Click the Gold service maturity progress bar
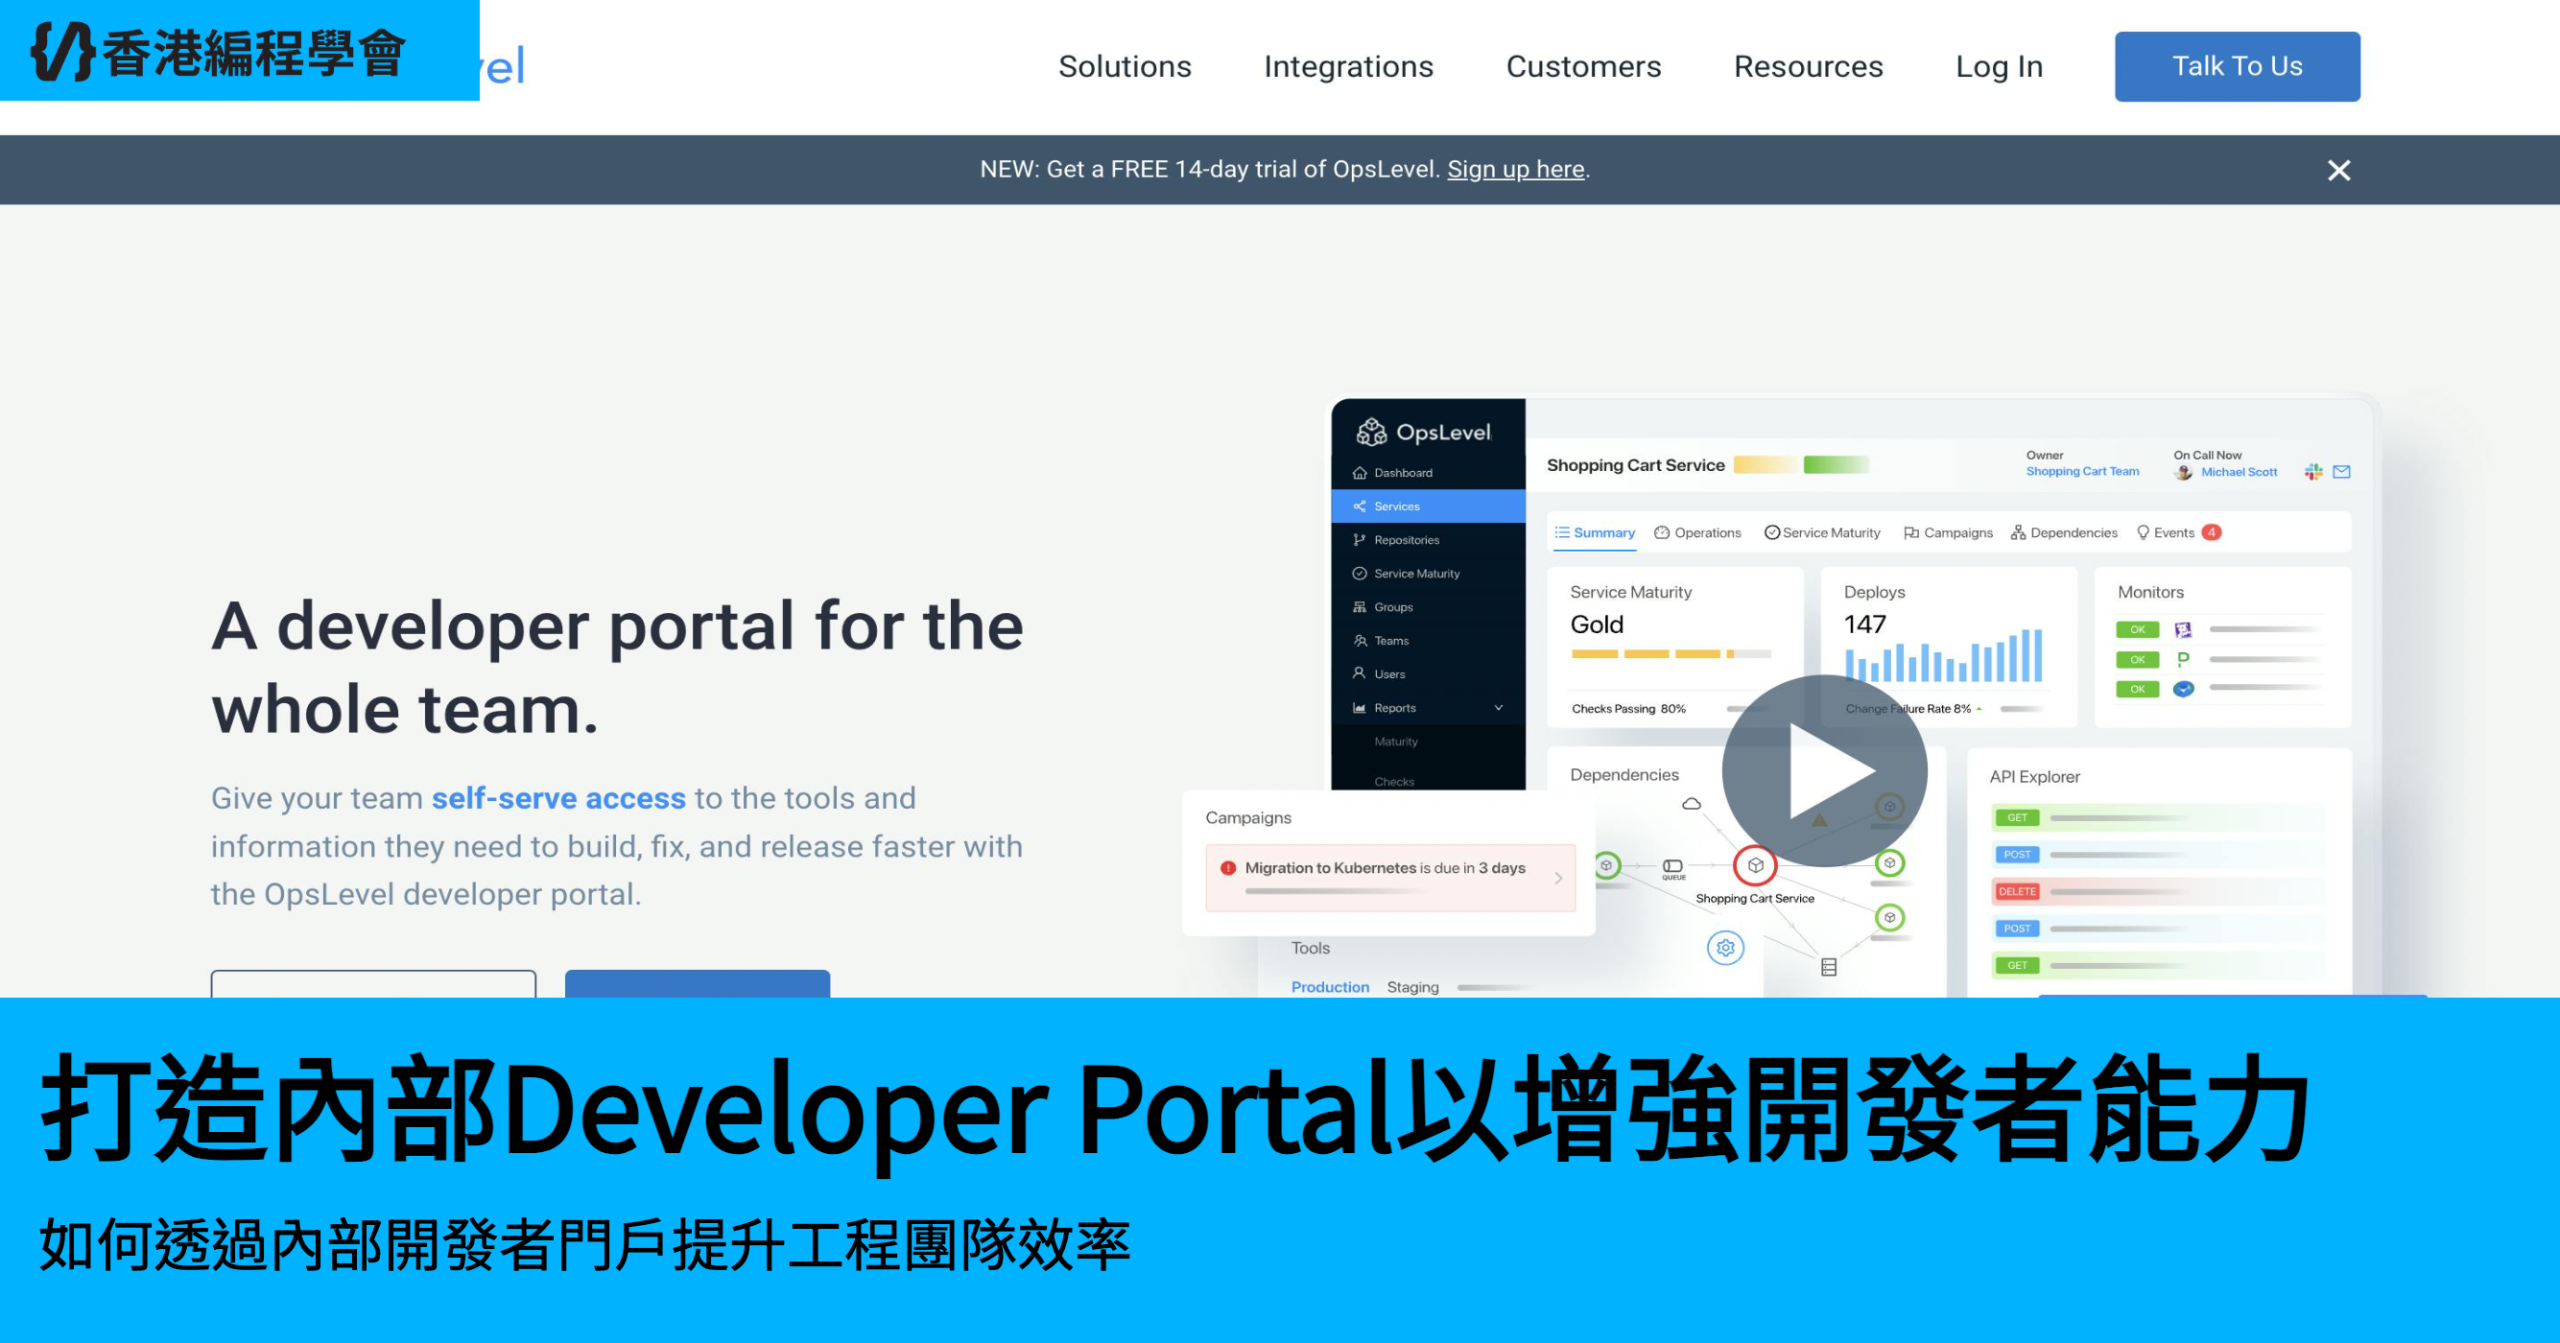Screen dimensions: 2560x1343 [1670, 654]
